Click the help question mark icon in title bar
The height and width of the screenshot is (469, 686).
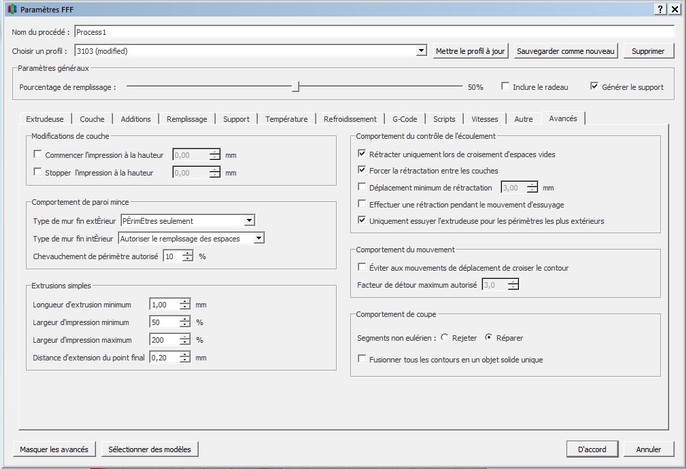point(661,8)
